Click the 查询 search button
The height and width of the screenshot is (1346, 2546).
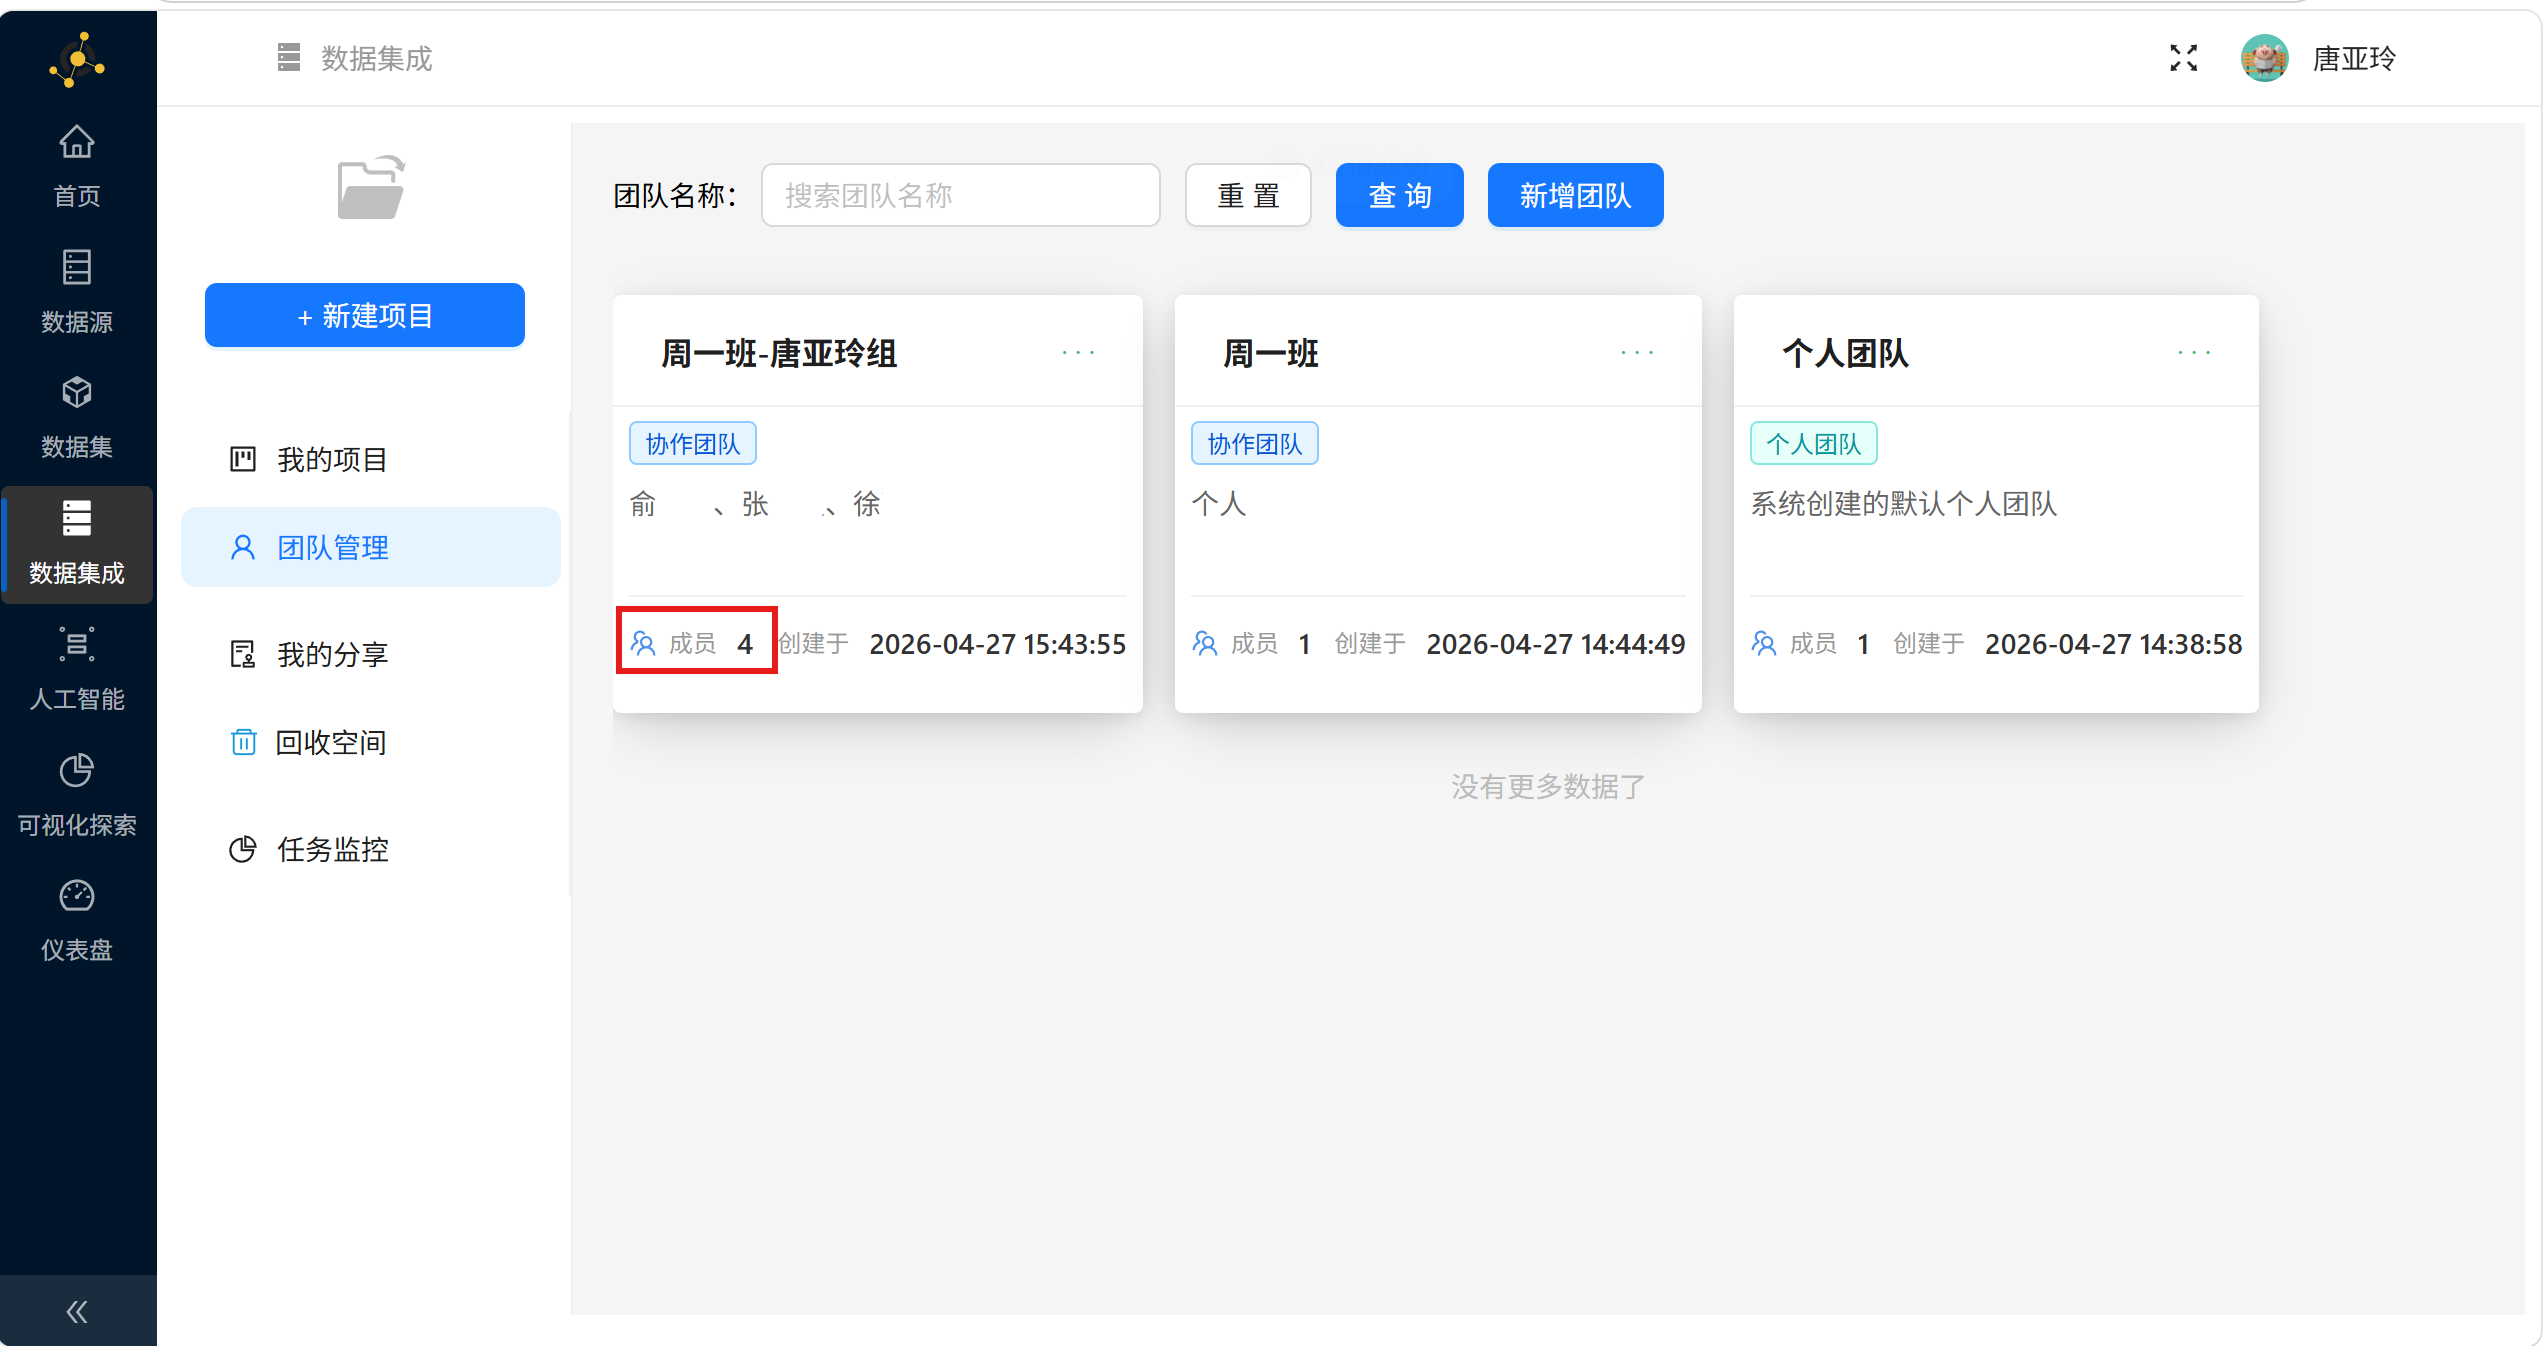(1399, 196)
